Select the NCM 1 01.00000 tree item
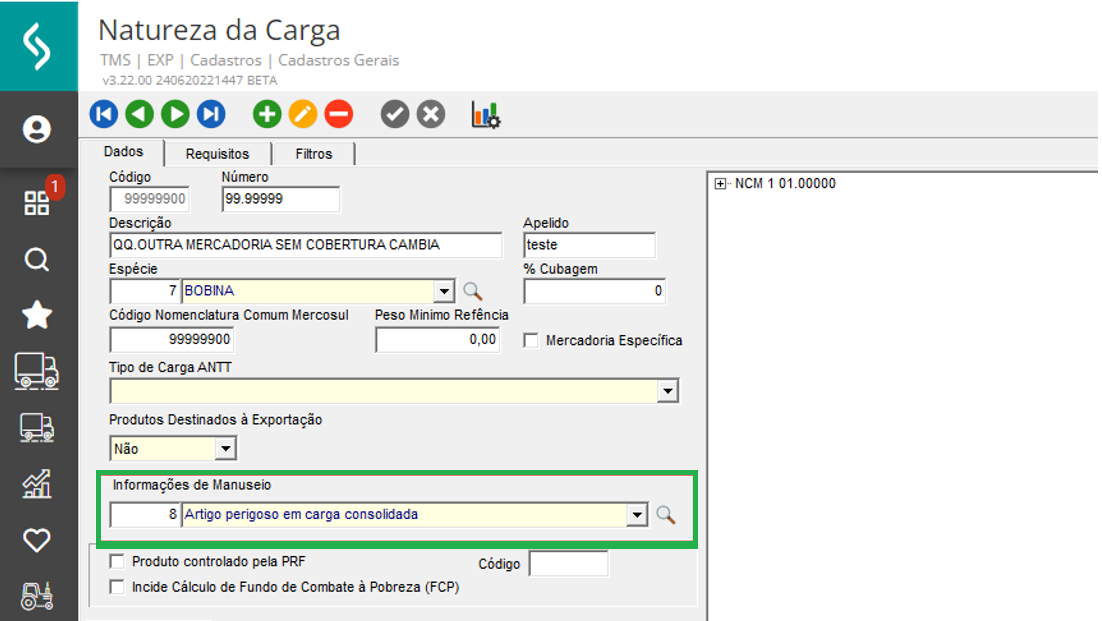Screen dimensions: 1102x621 pyautogui.click(x=785, y=183)
